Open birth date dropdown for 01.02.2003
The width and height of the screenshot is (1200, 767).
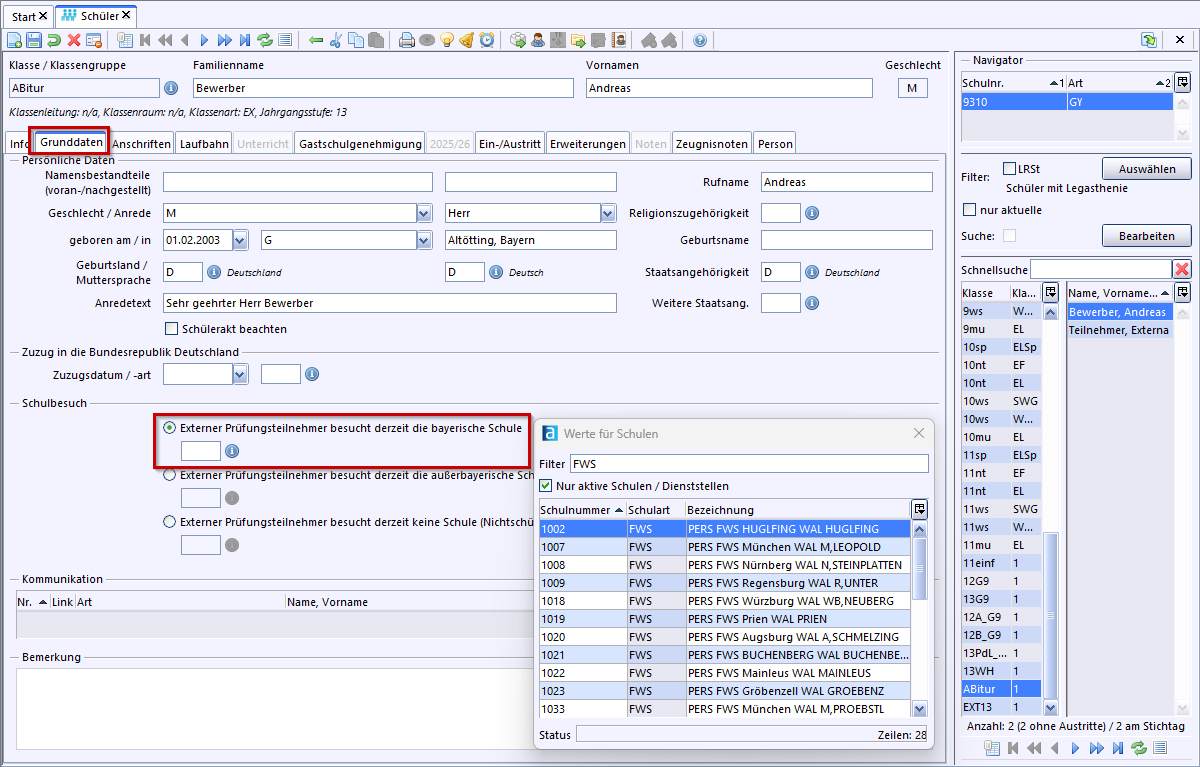240,240
